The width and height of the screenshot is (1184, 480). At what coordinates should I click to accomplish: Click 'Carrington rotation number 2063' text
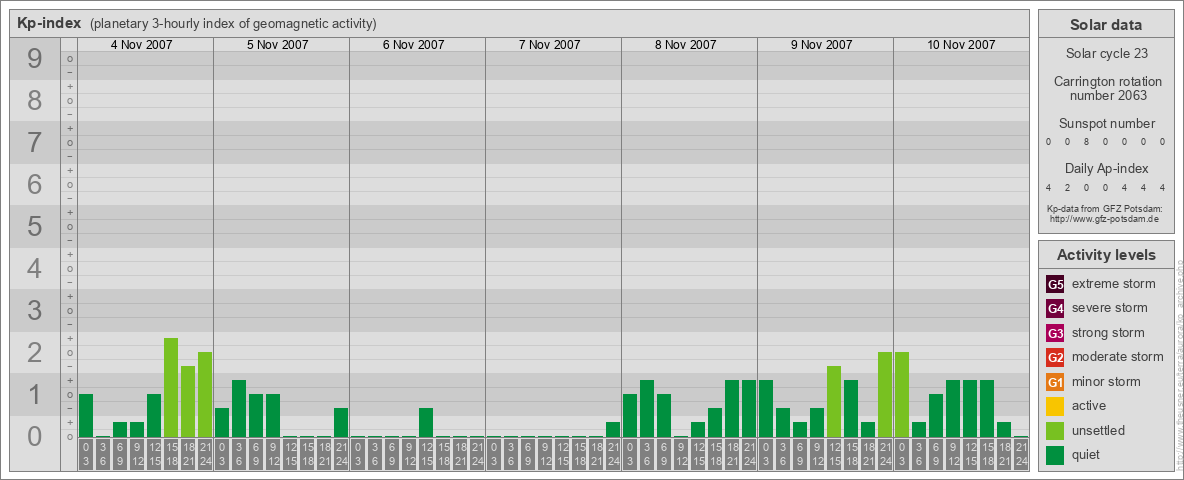tap(1108, 88)
